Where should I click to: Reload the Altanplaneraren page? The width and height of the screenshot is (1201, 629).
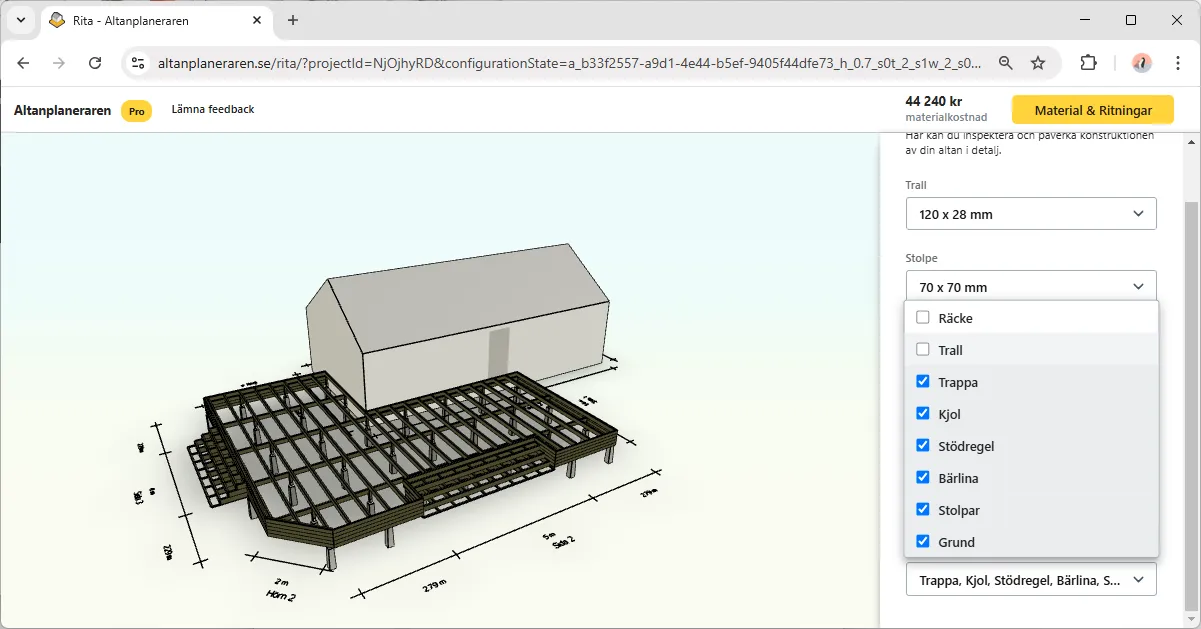tap(95, 63)
